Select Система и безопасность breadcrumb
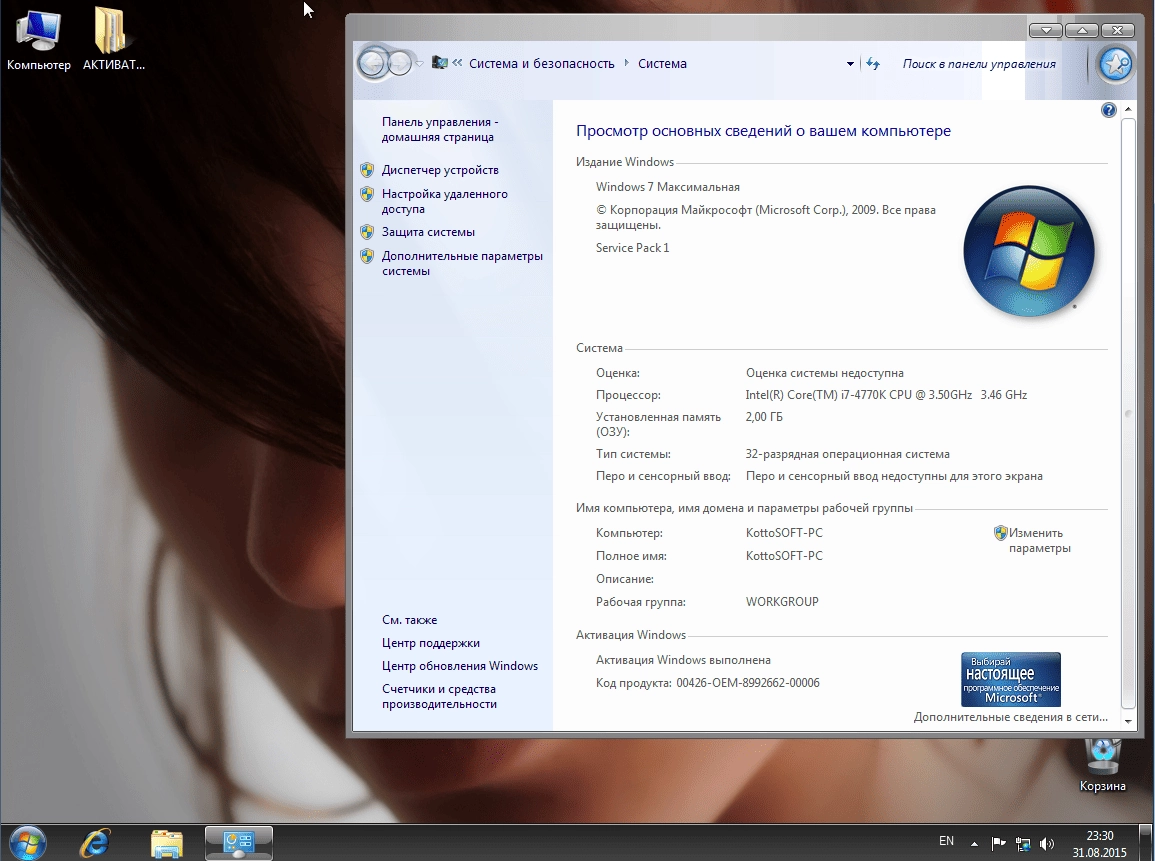The image size is (1155, 861). 541,64
